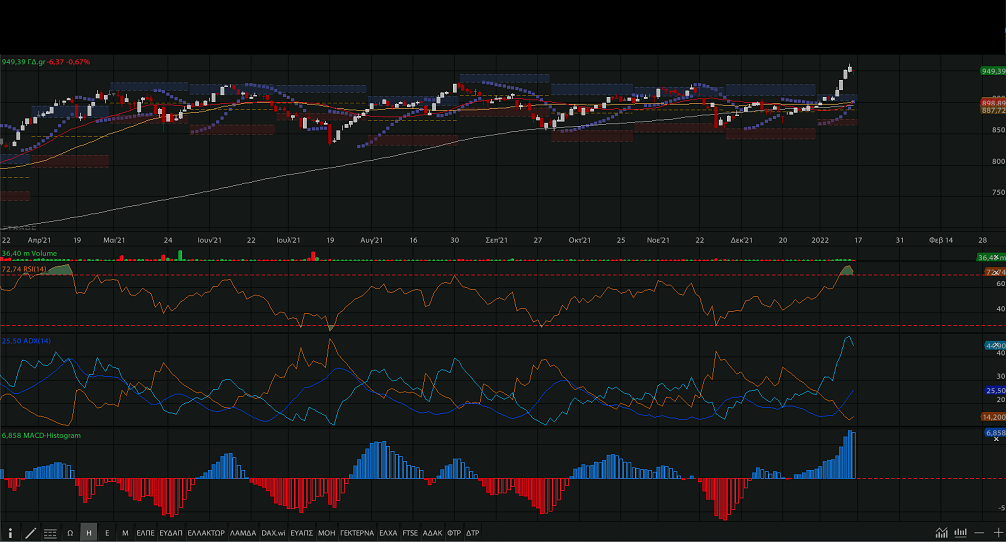Switch to the H daily timeframe
The height and width of the screenshot is (542, 1006).
(89, 533)
